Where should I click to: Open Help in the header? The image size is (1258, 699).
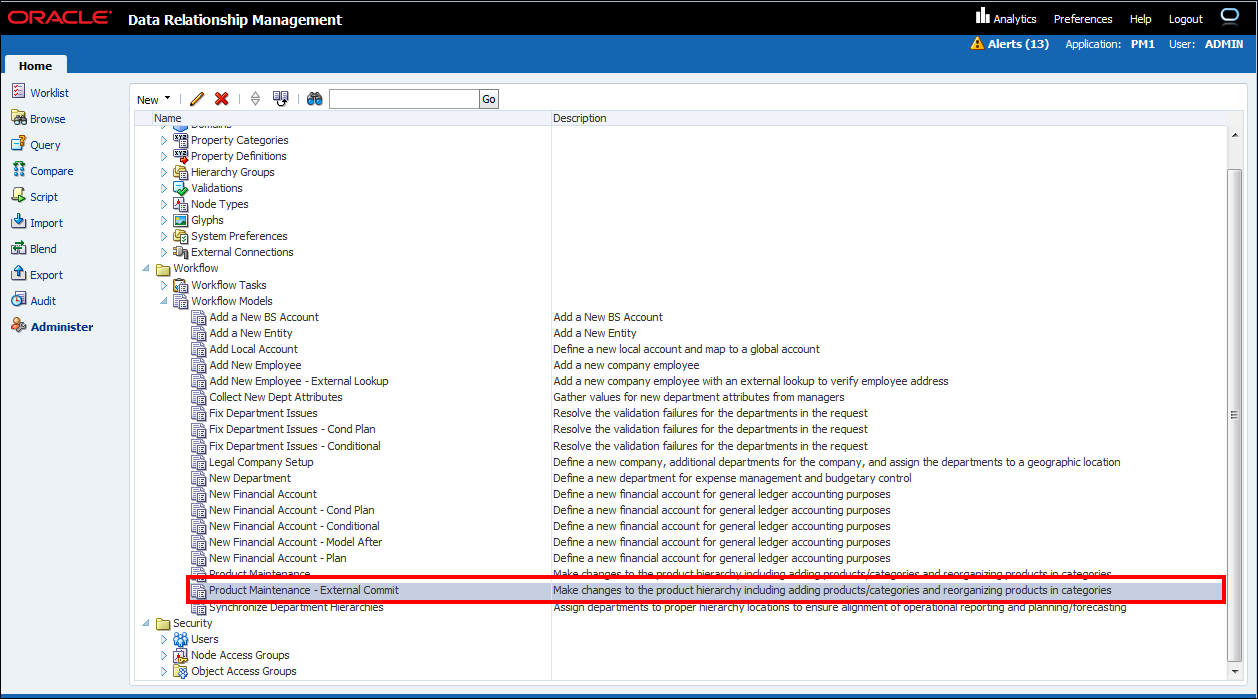point(1141,19)
